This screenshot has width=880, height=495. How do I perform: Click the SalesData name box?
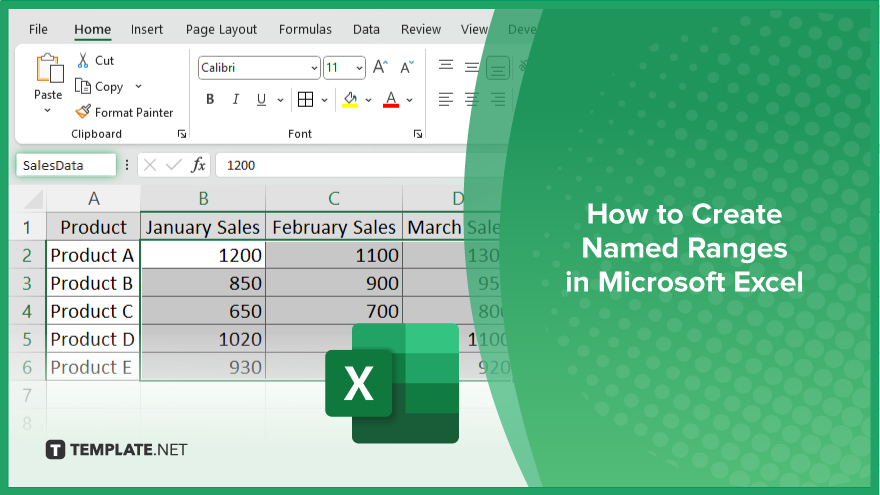coord(66,165)
